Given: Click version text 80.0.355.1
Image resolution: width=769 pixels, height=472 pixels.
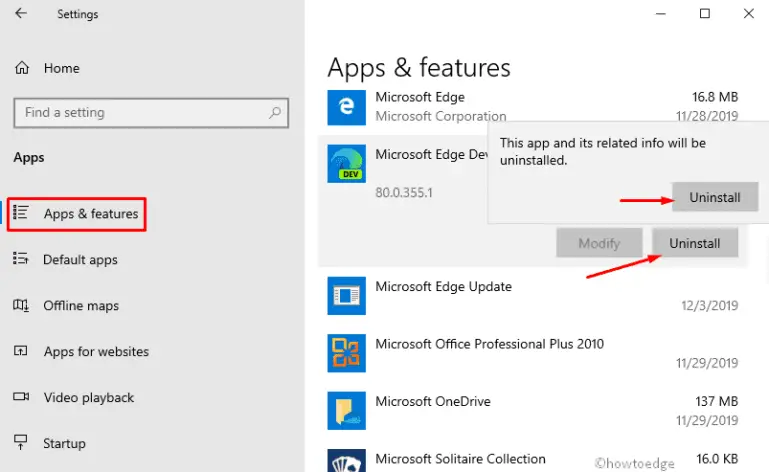Looking at the screenshot, I should pyautogui.click(x=404, y=192).
